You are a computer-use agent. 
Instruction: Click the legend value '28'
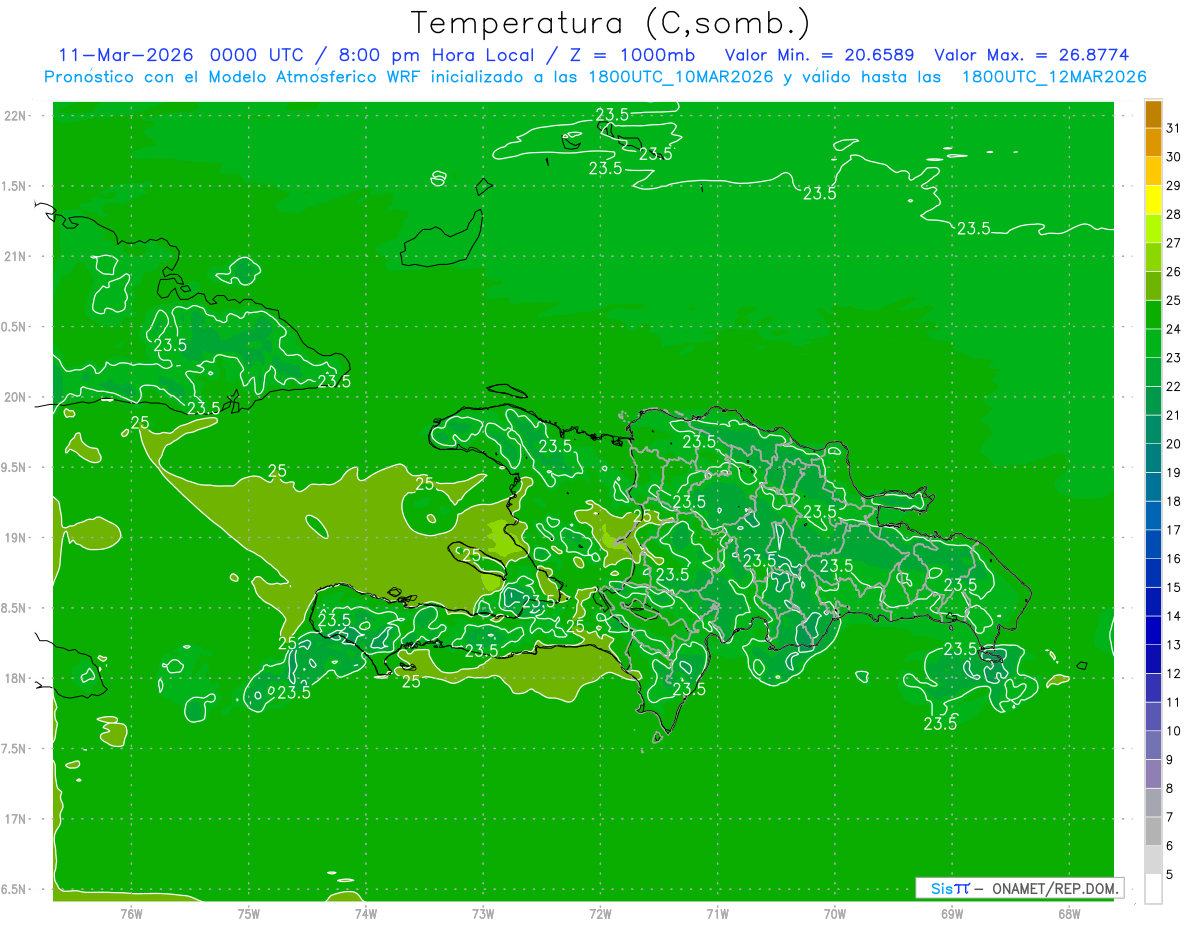pos(1174,214)
